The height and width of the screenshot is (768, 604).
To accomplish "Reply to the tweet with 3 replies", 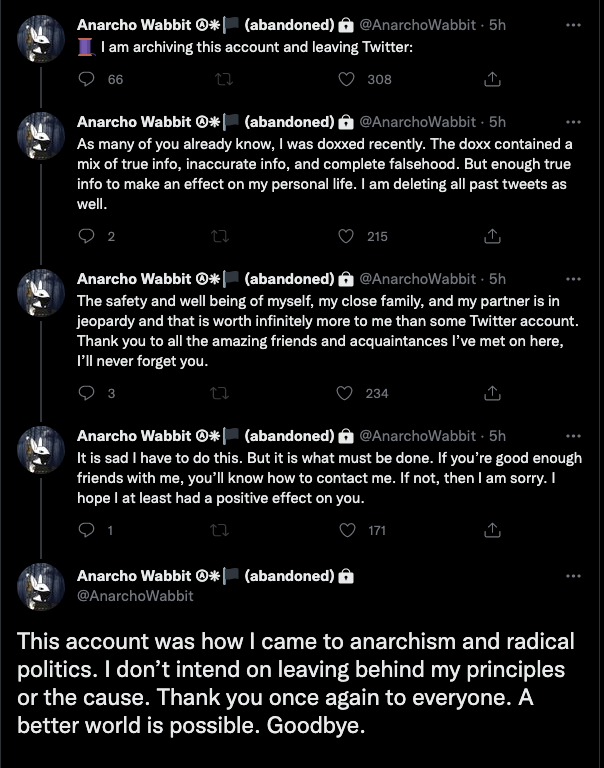I will [x=86, y=393].
